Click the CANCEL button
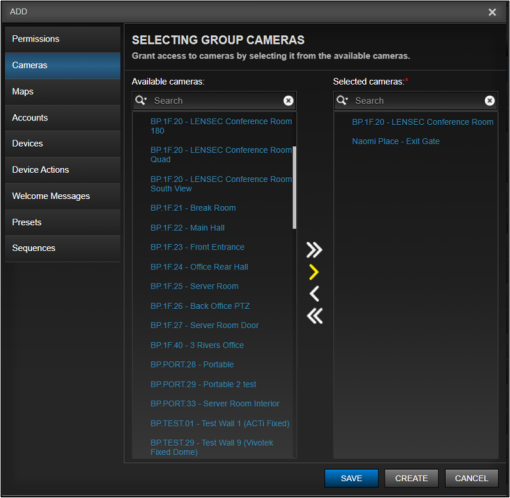510x498 pixels. click(x=472, y=478)
